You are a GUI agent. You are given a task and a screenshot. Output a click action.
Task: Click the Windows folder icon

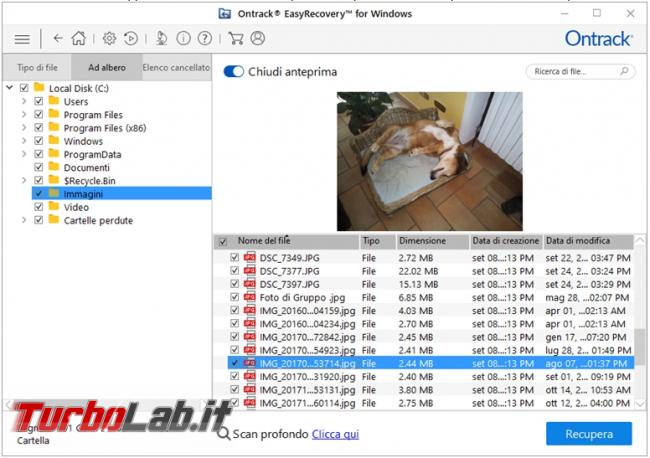coord(54,140)
